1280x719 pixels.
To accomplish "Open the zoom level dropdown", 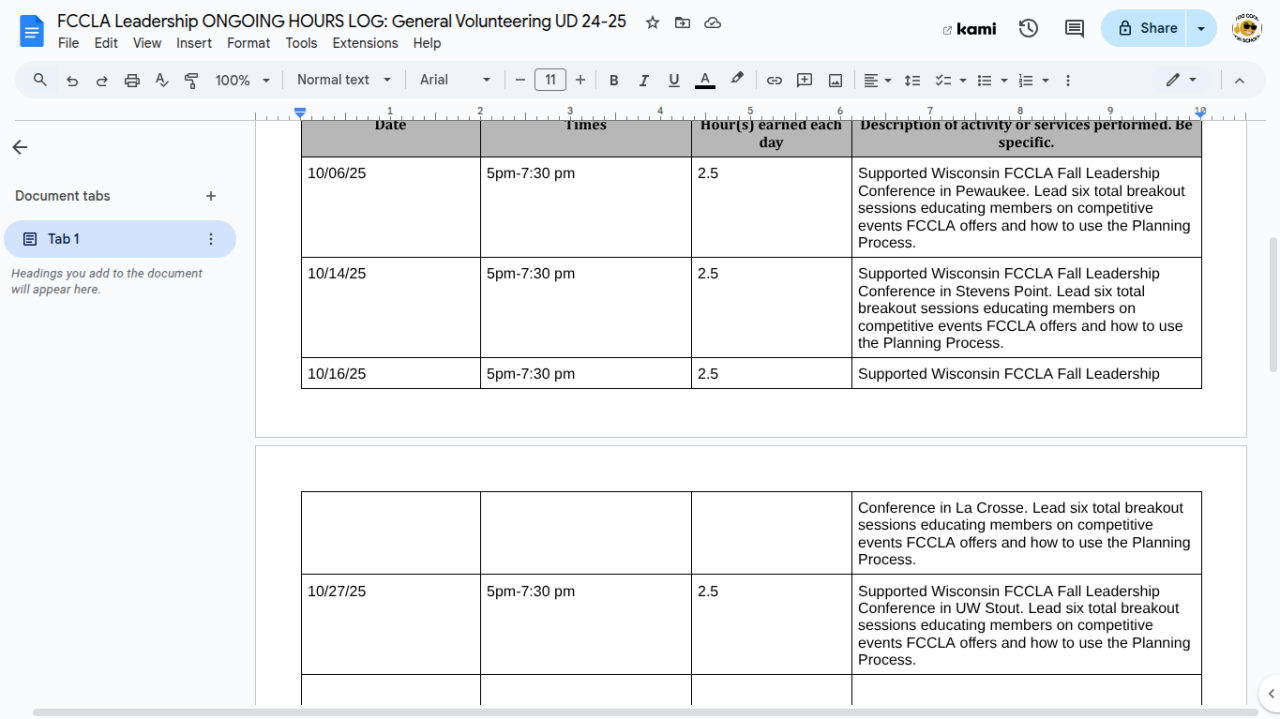I will click(243, 80).
